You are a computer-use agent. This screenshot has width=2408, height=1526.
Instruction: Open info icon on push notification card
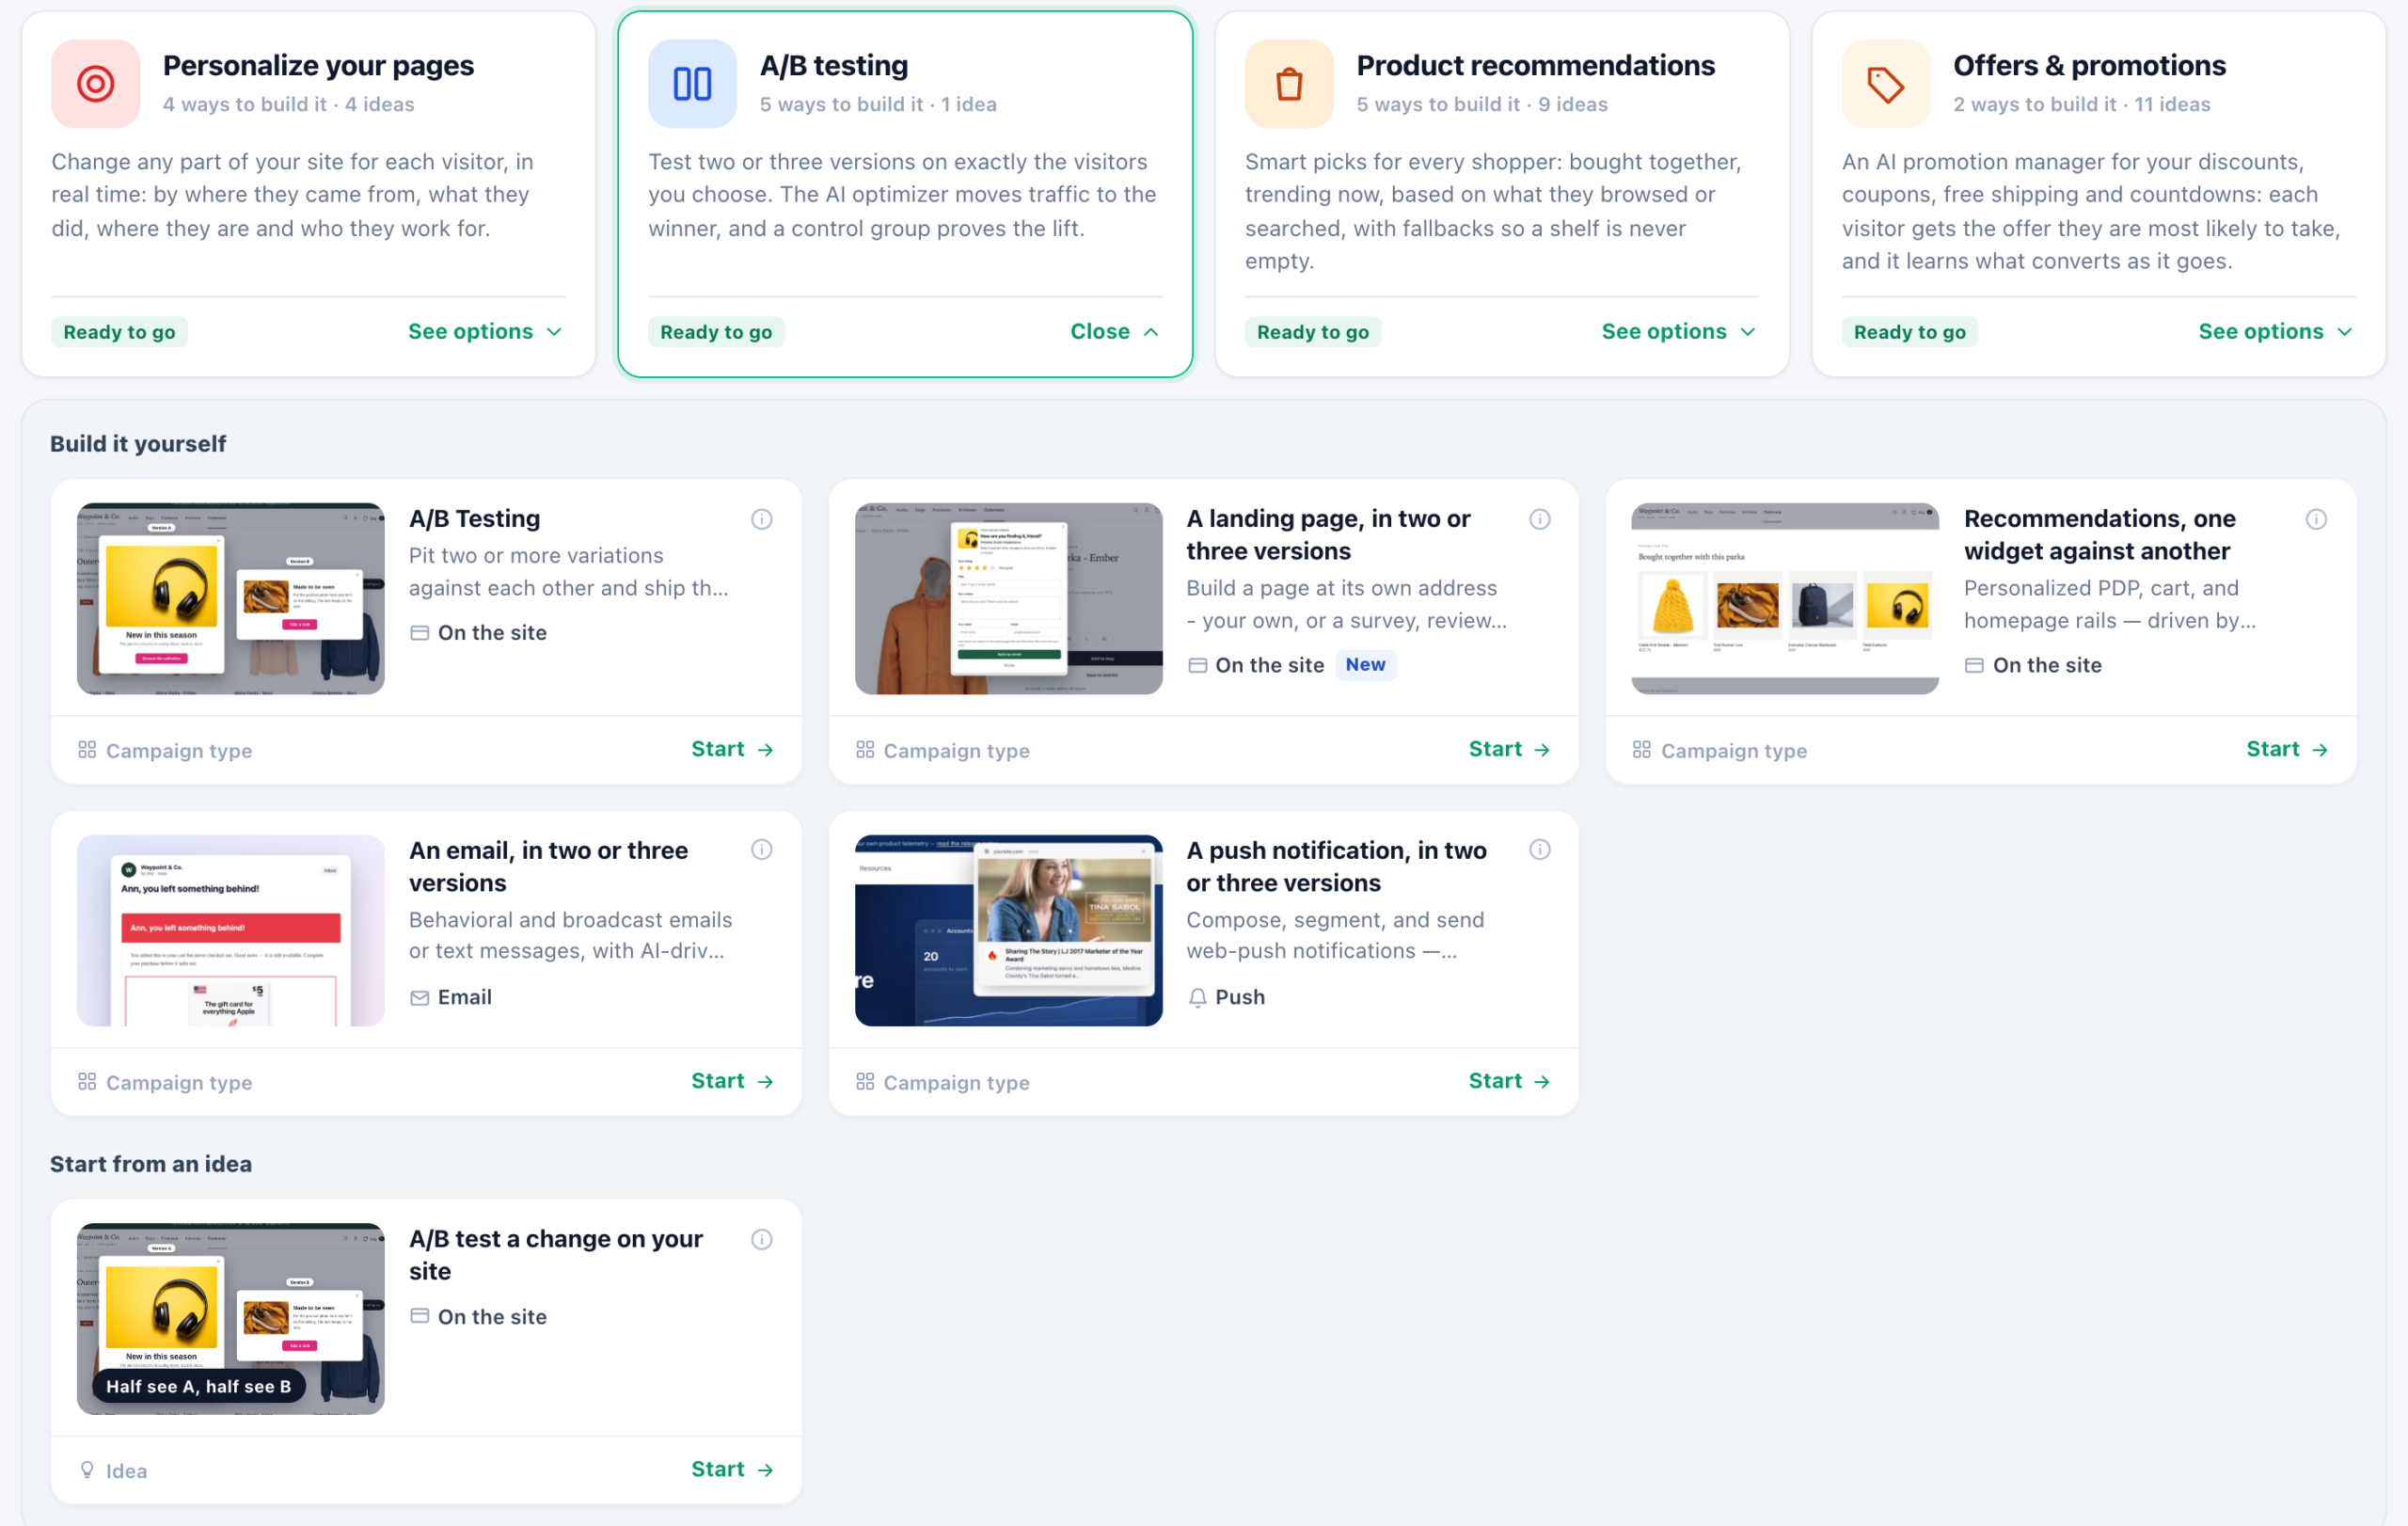point(1540,850)
